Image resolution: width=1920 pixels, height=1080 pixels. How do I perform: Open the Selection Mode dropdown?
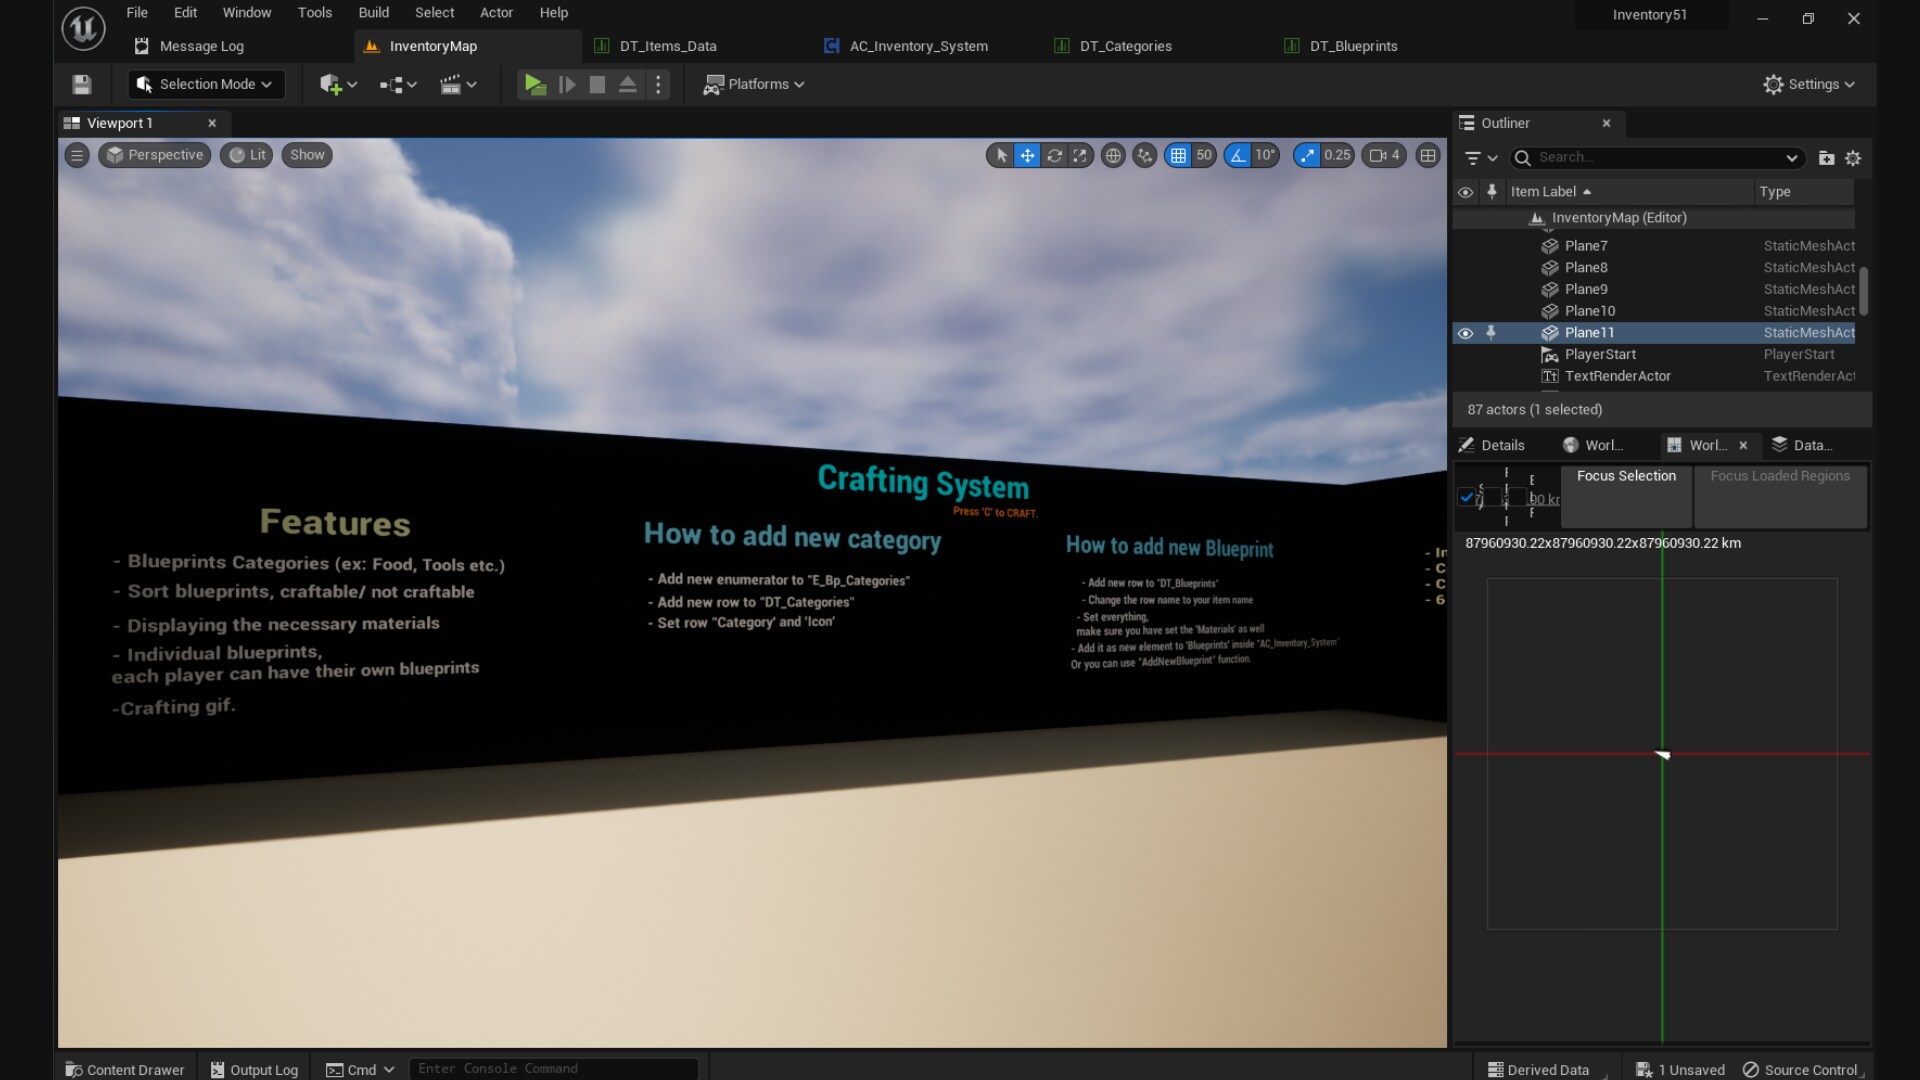pyautogui.click(x=206, y=85)
